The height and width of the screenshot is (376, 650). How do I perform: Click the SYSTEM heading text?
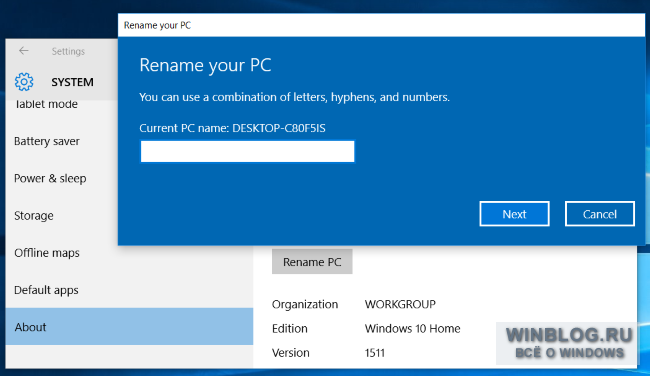coord(73,82)
